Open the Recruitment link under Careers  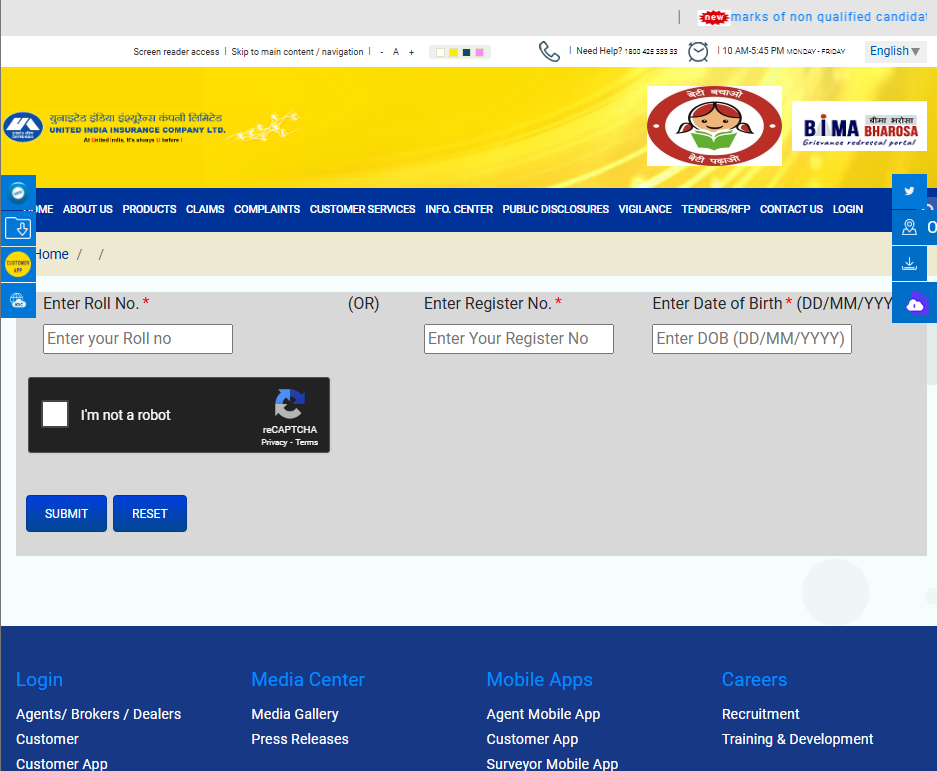[x=760, y=714]
